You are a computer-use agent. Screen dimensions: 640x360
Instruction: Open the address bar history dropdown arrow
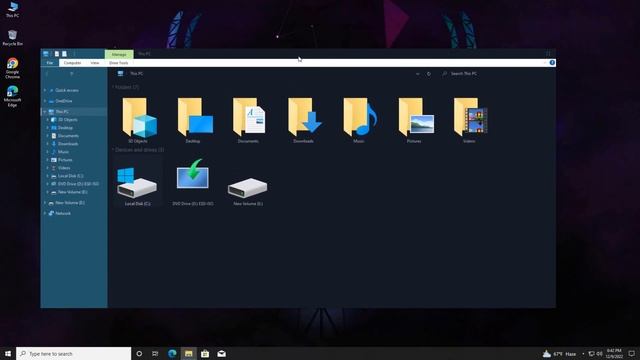(x=417, y=74)
